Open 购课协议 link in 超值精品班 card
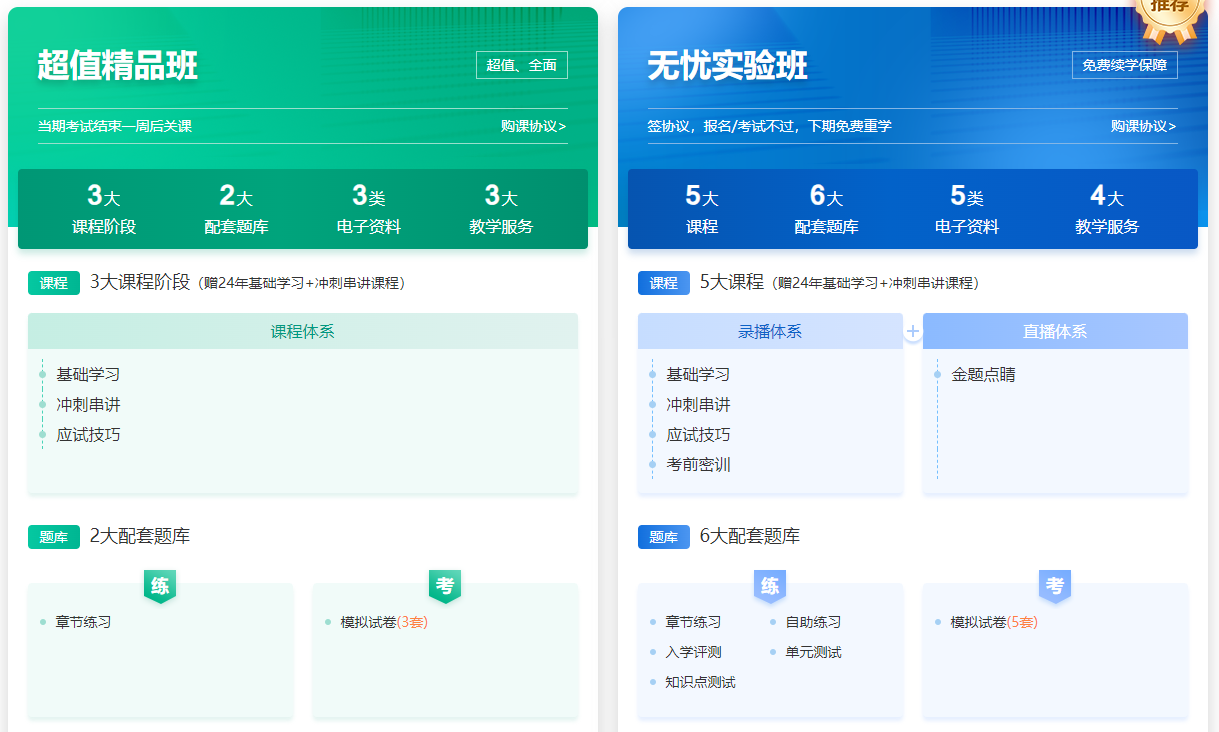 coord(534,126)
